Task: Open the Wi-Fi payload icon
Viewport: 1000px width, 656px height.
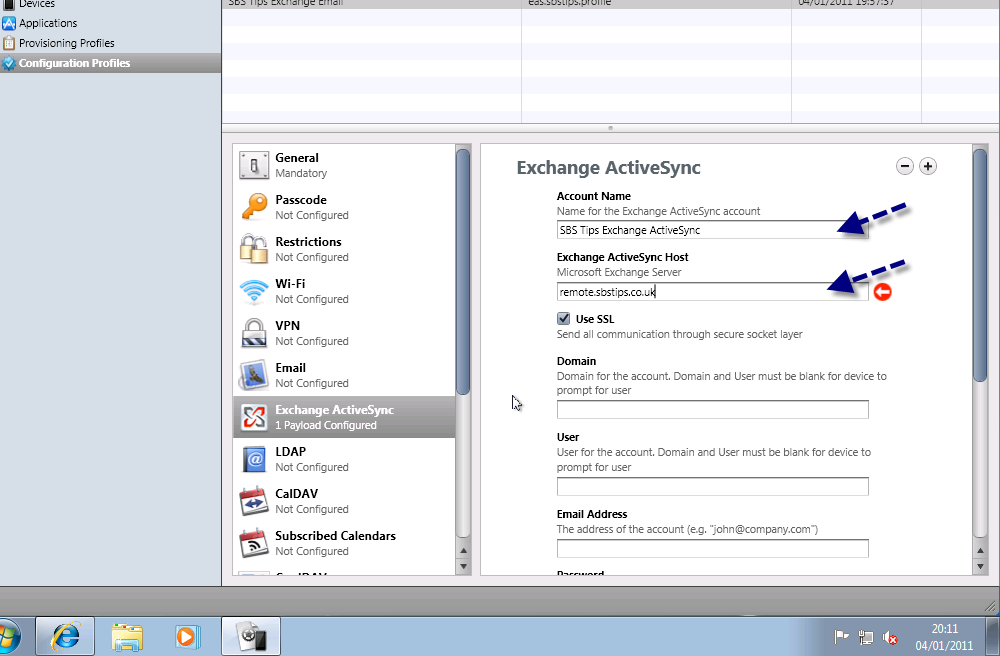Action: 254,291
